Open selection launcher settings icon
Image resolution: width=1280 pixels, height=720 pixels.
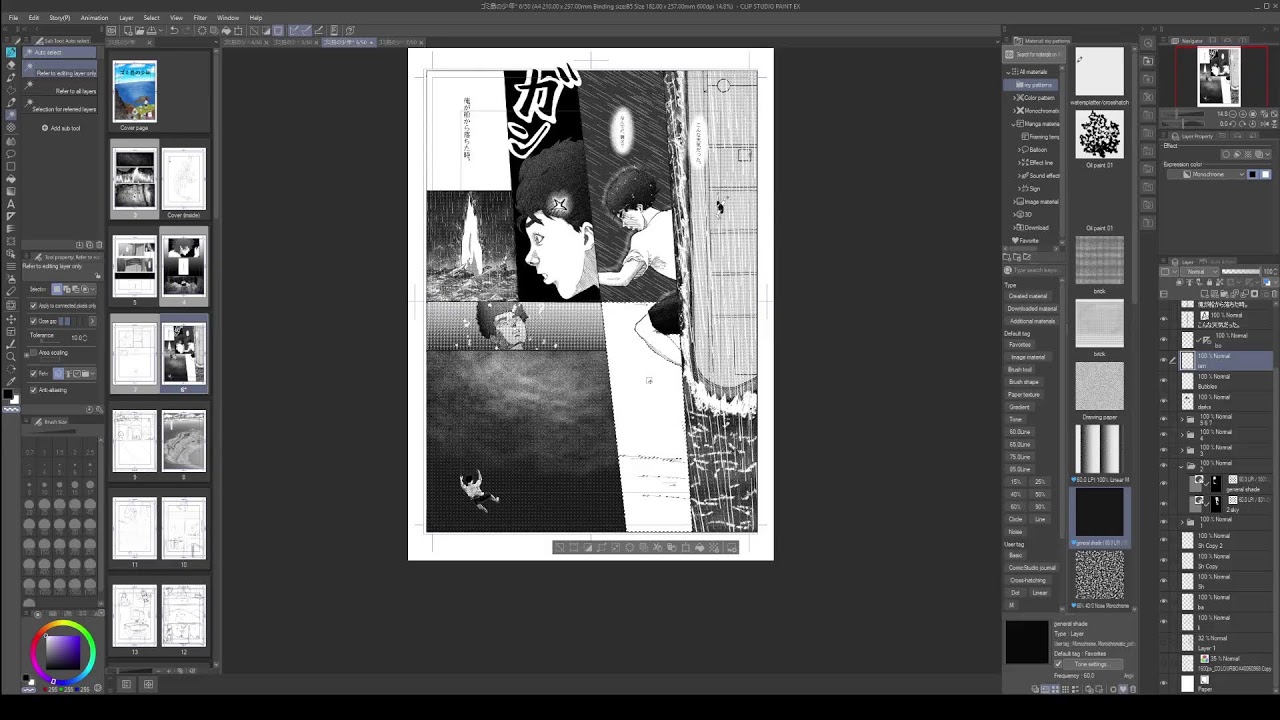[732, 547]
